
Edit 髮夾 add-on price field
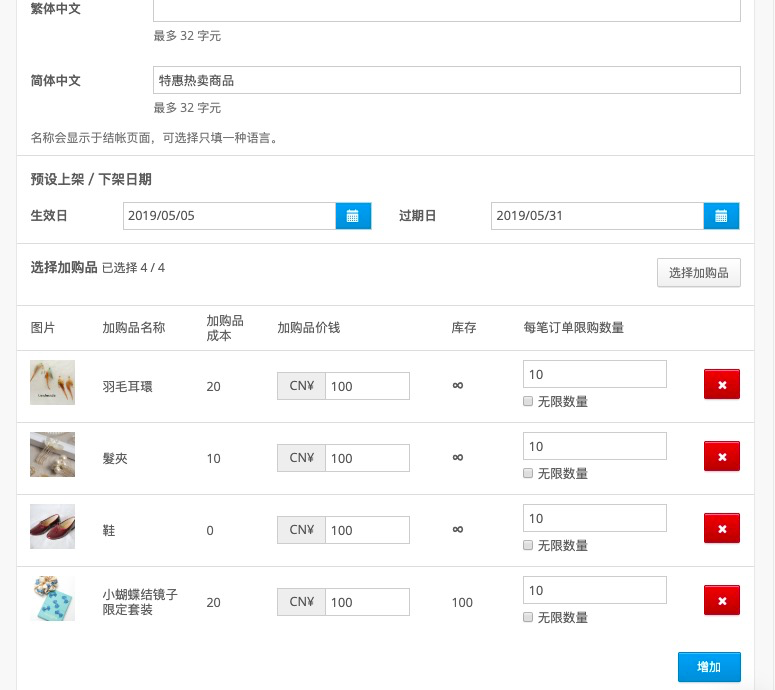click(x=367, y=458)
